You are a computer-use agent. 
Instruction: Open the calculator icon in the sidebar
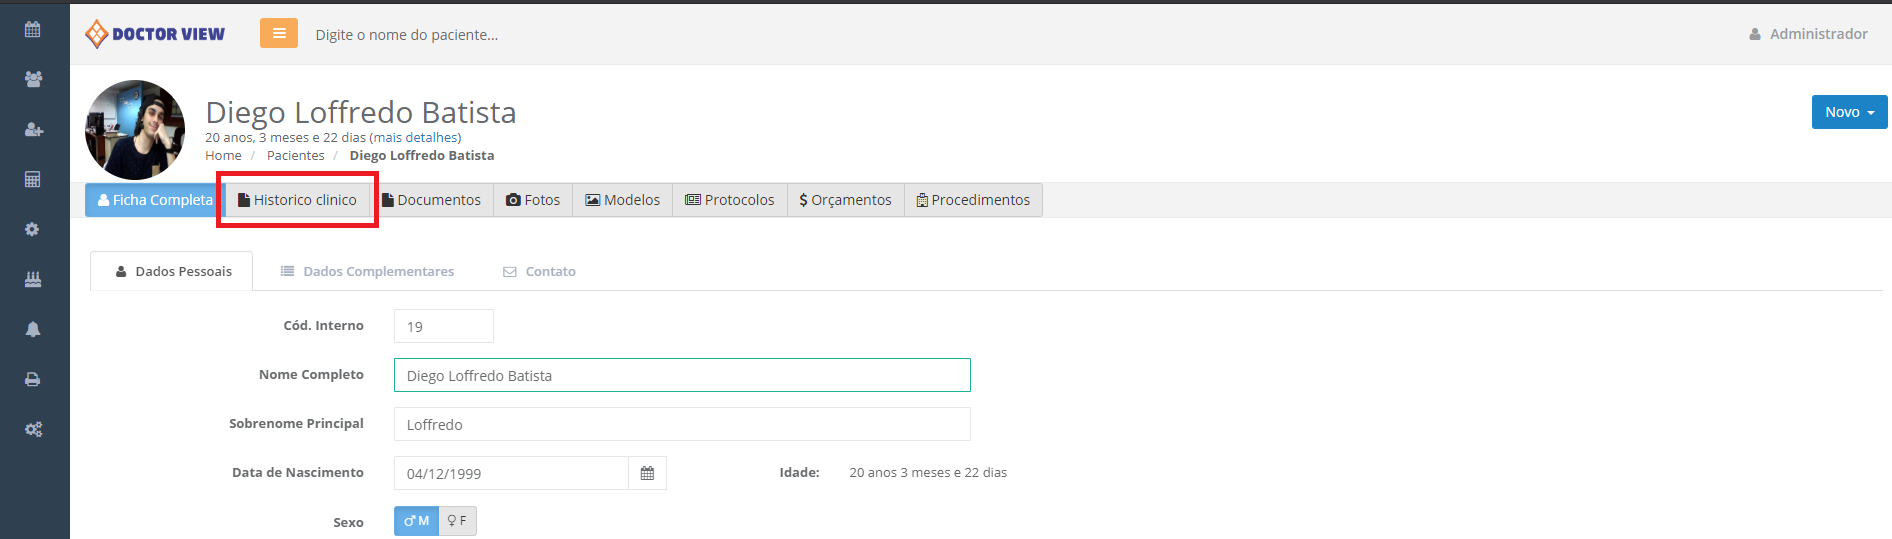point(33,179)
